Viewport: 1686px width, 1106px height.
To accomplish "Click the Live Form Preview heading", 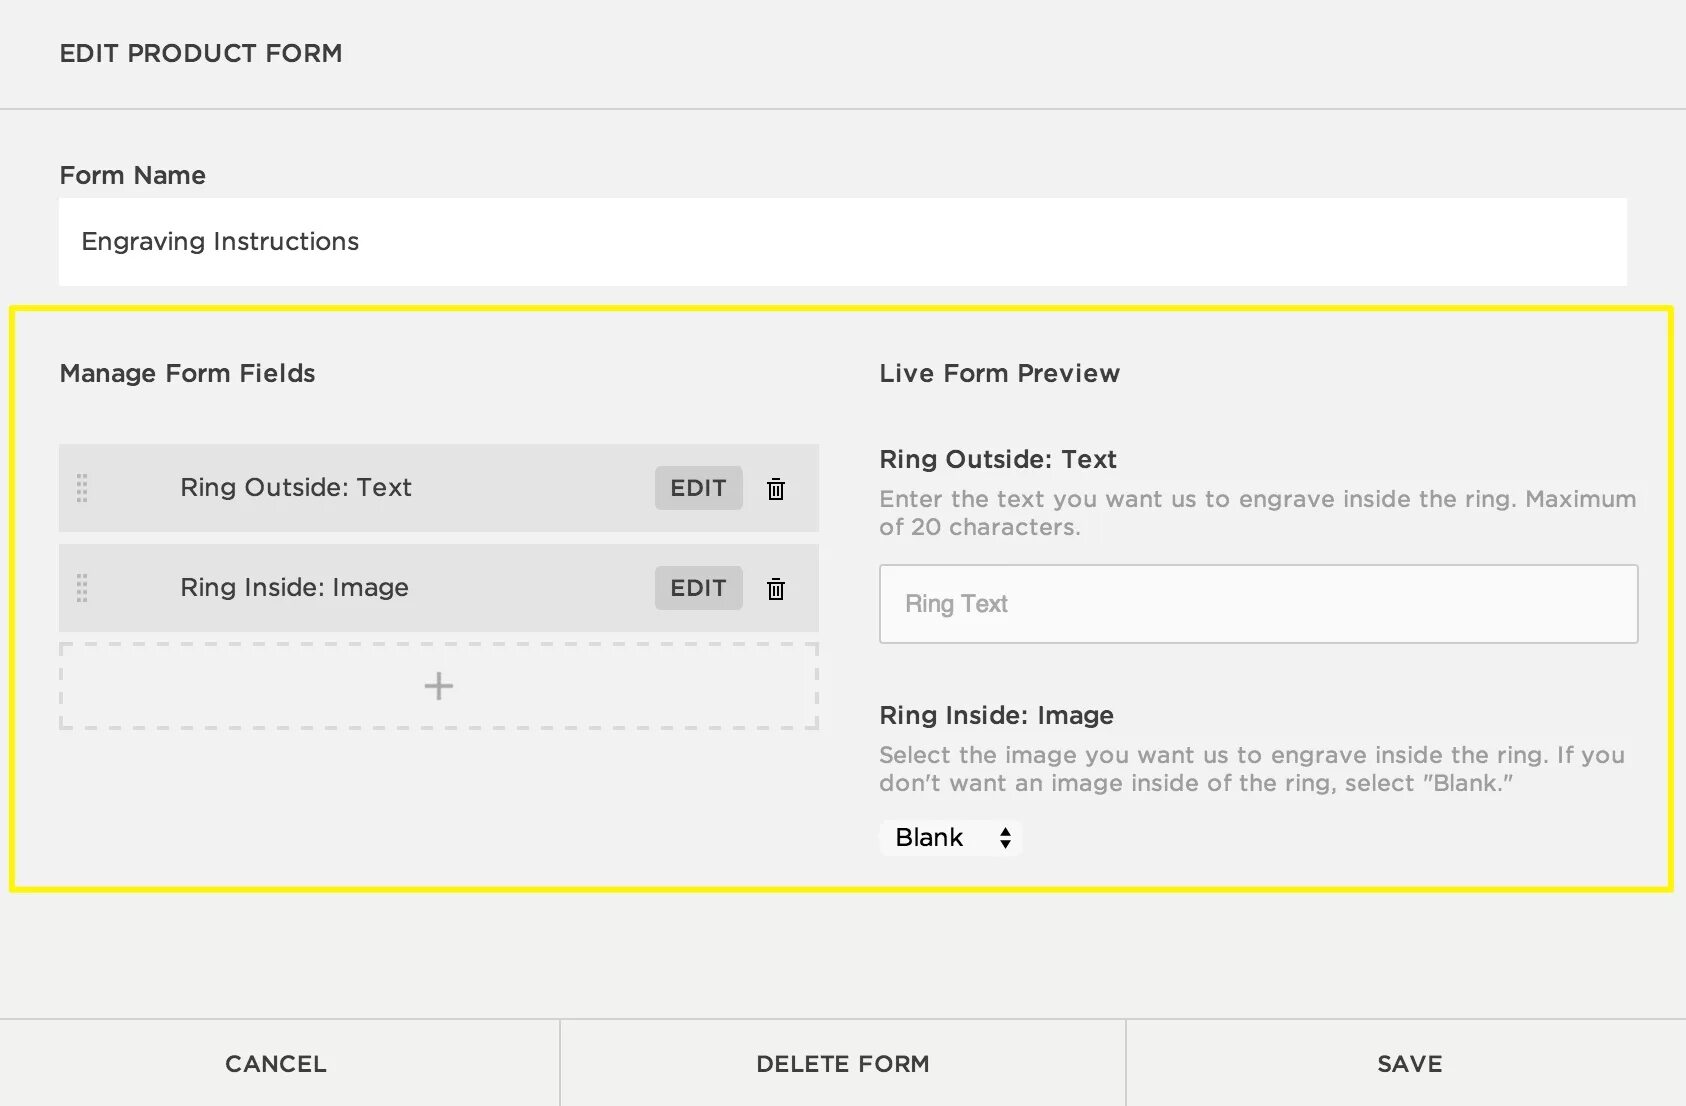I will pos(999,374).
